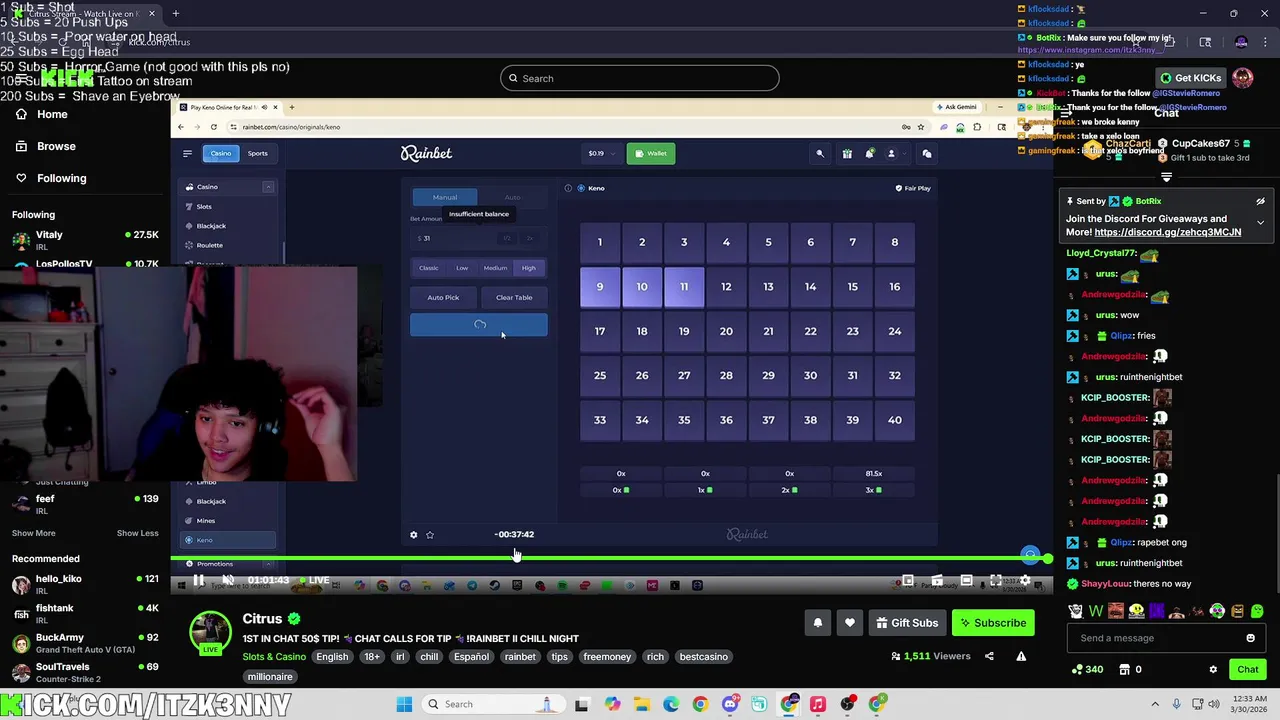Open Windows Start menu
Image resolution: width=1280 pixels, height=720 pixels.
pyautogui.click(x=404, y=704)
